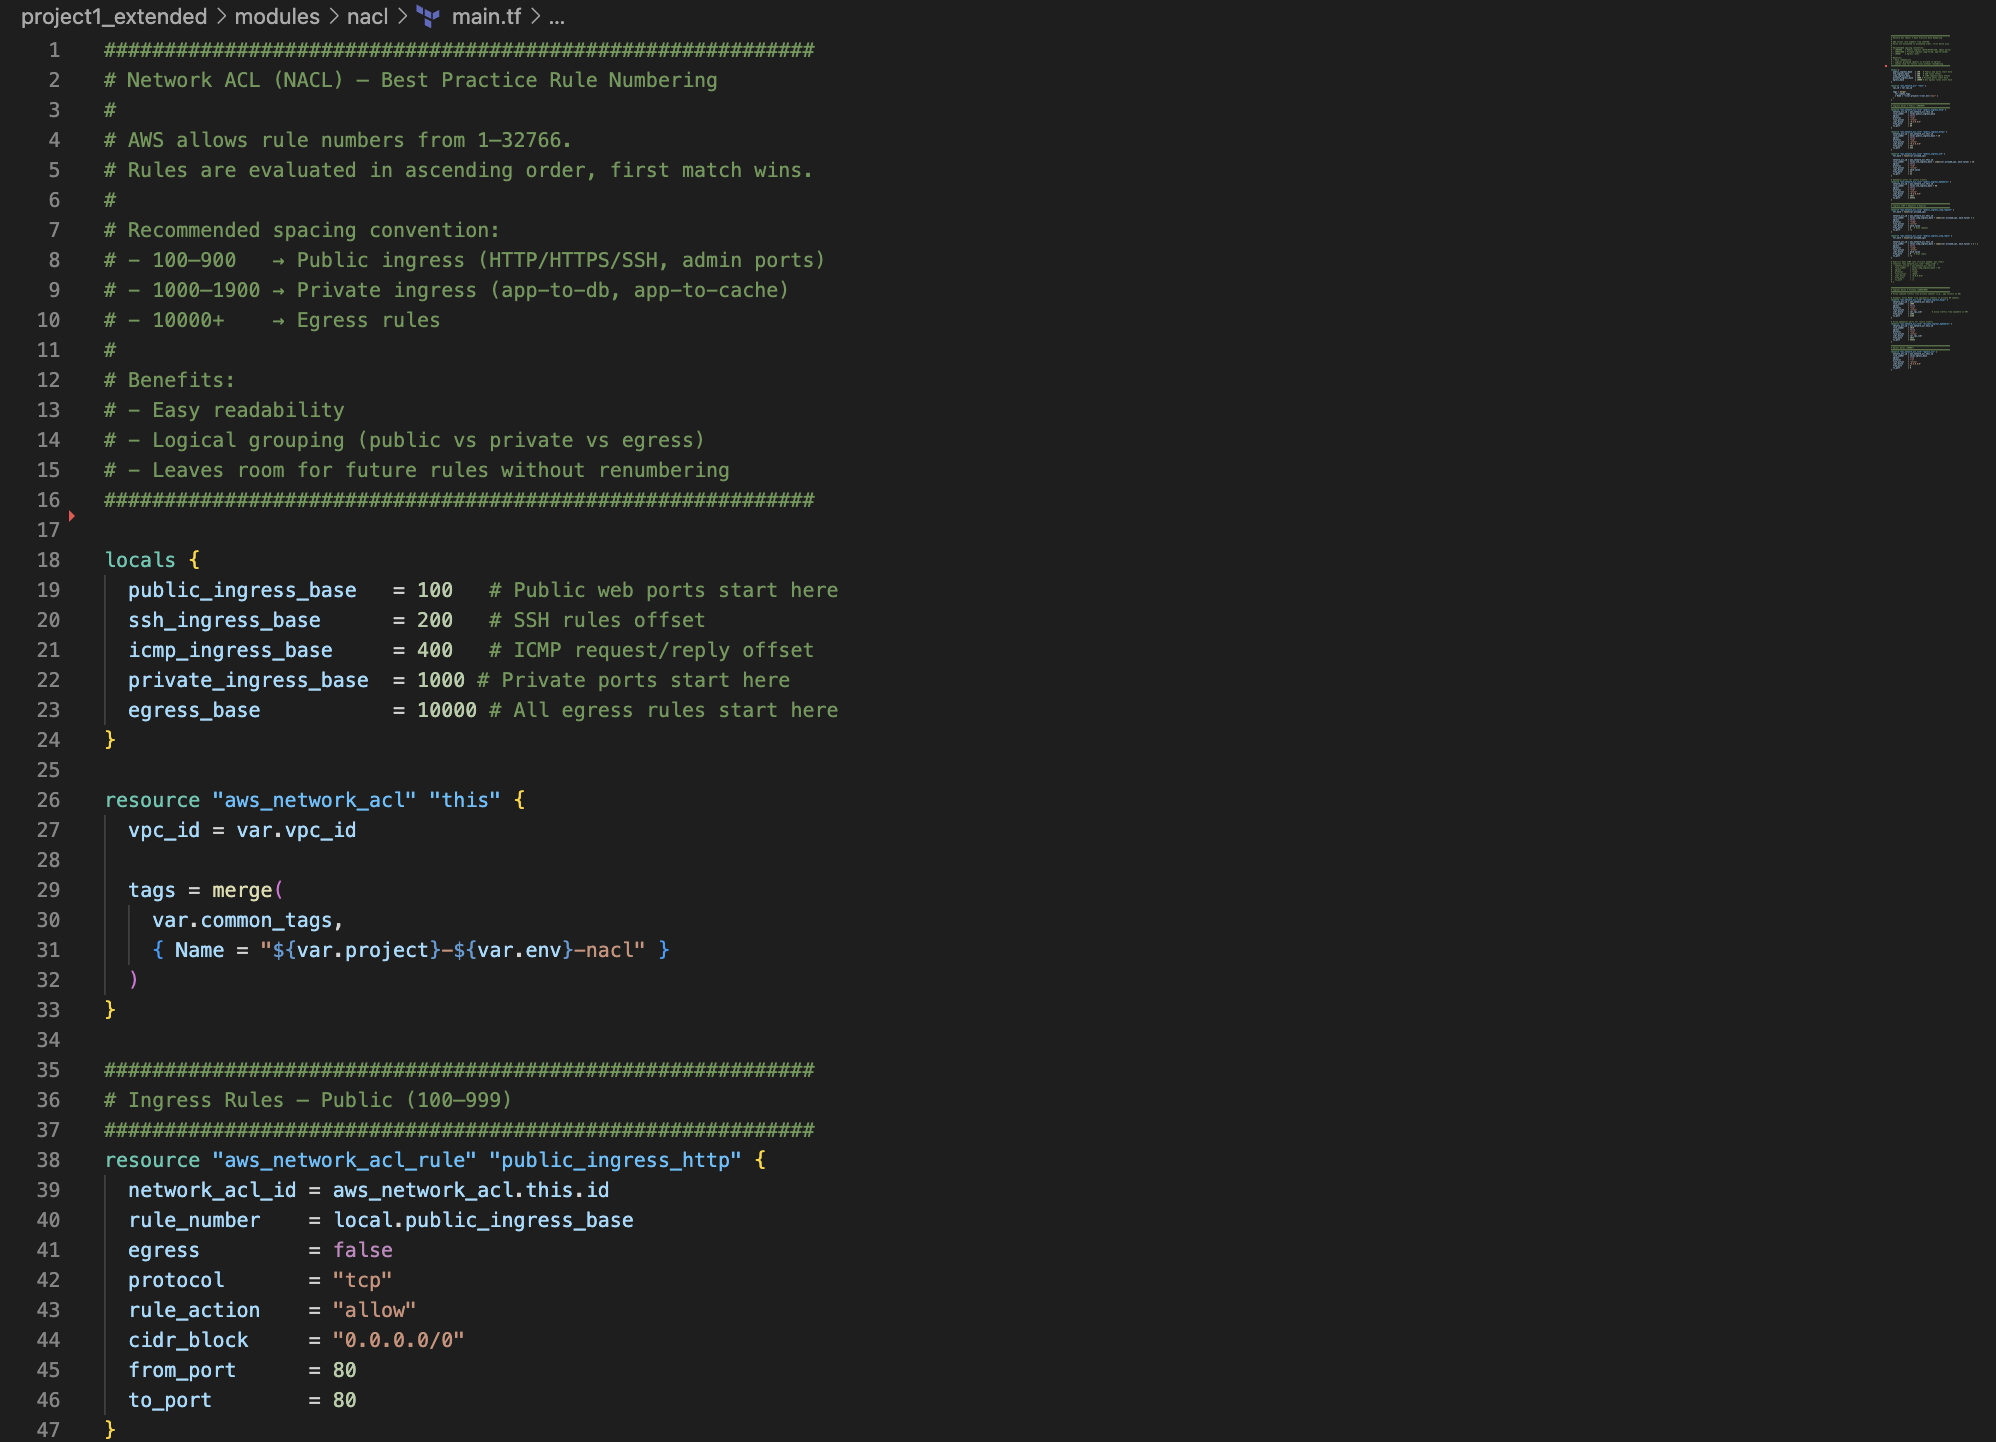
Task: Place cursor on the locals keyword
Action: [x=140, y=560]
